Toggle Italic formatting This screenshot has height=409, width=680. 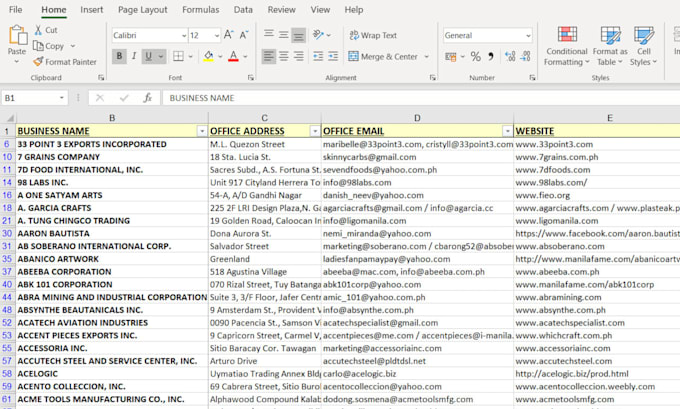[134, 56]
